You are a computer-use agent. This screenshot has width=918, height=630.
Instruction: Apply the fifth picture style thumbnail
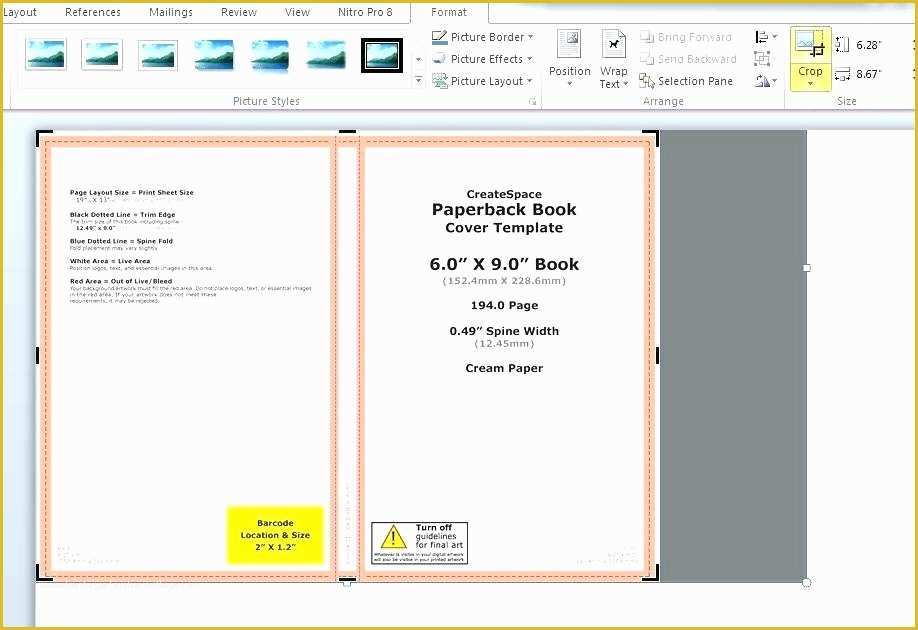coord(269,56)
